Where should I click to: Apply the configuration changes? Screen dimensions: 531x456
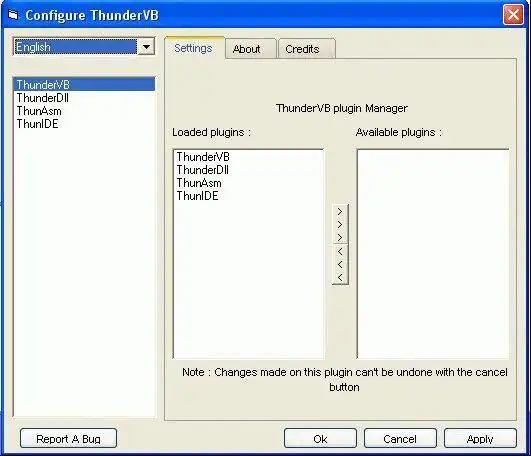480,438
